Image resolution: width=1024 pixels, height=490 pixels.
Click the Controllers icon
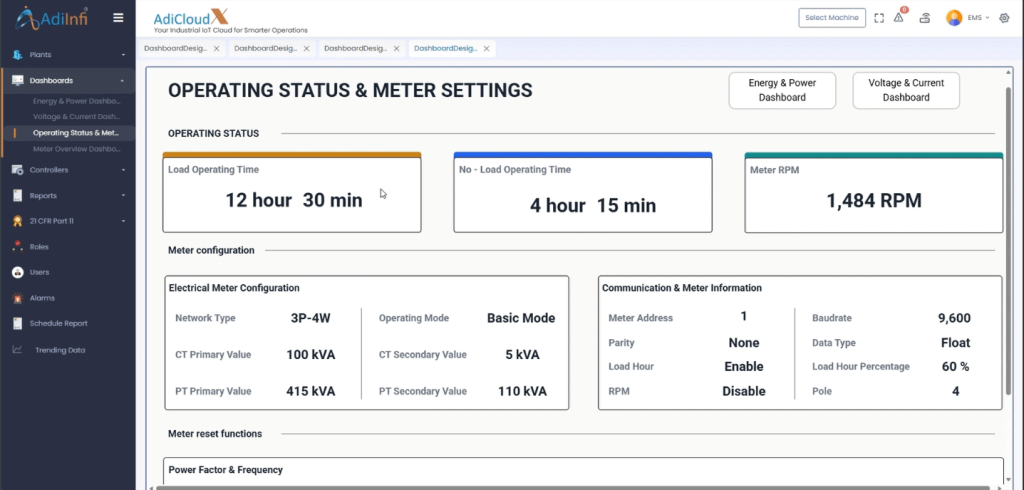coord(18,170)
